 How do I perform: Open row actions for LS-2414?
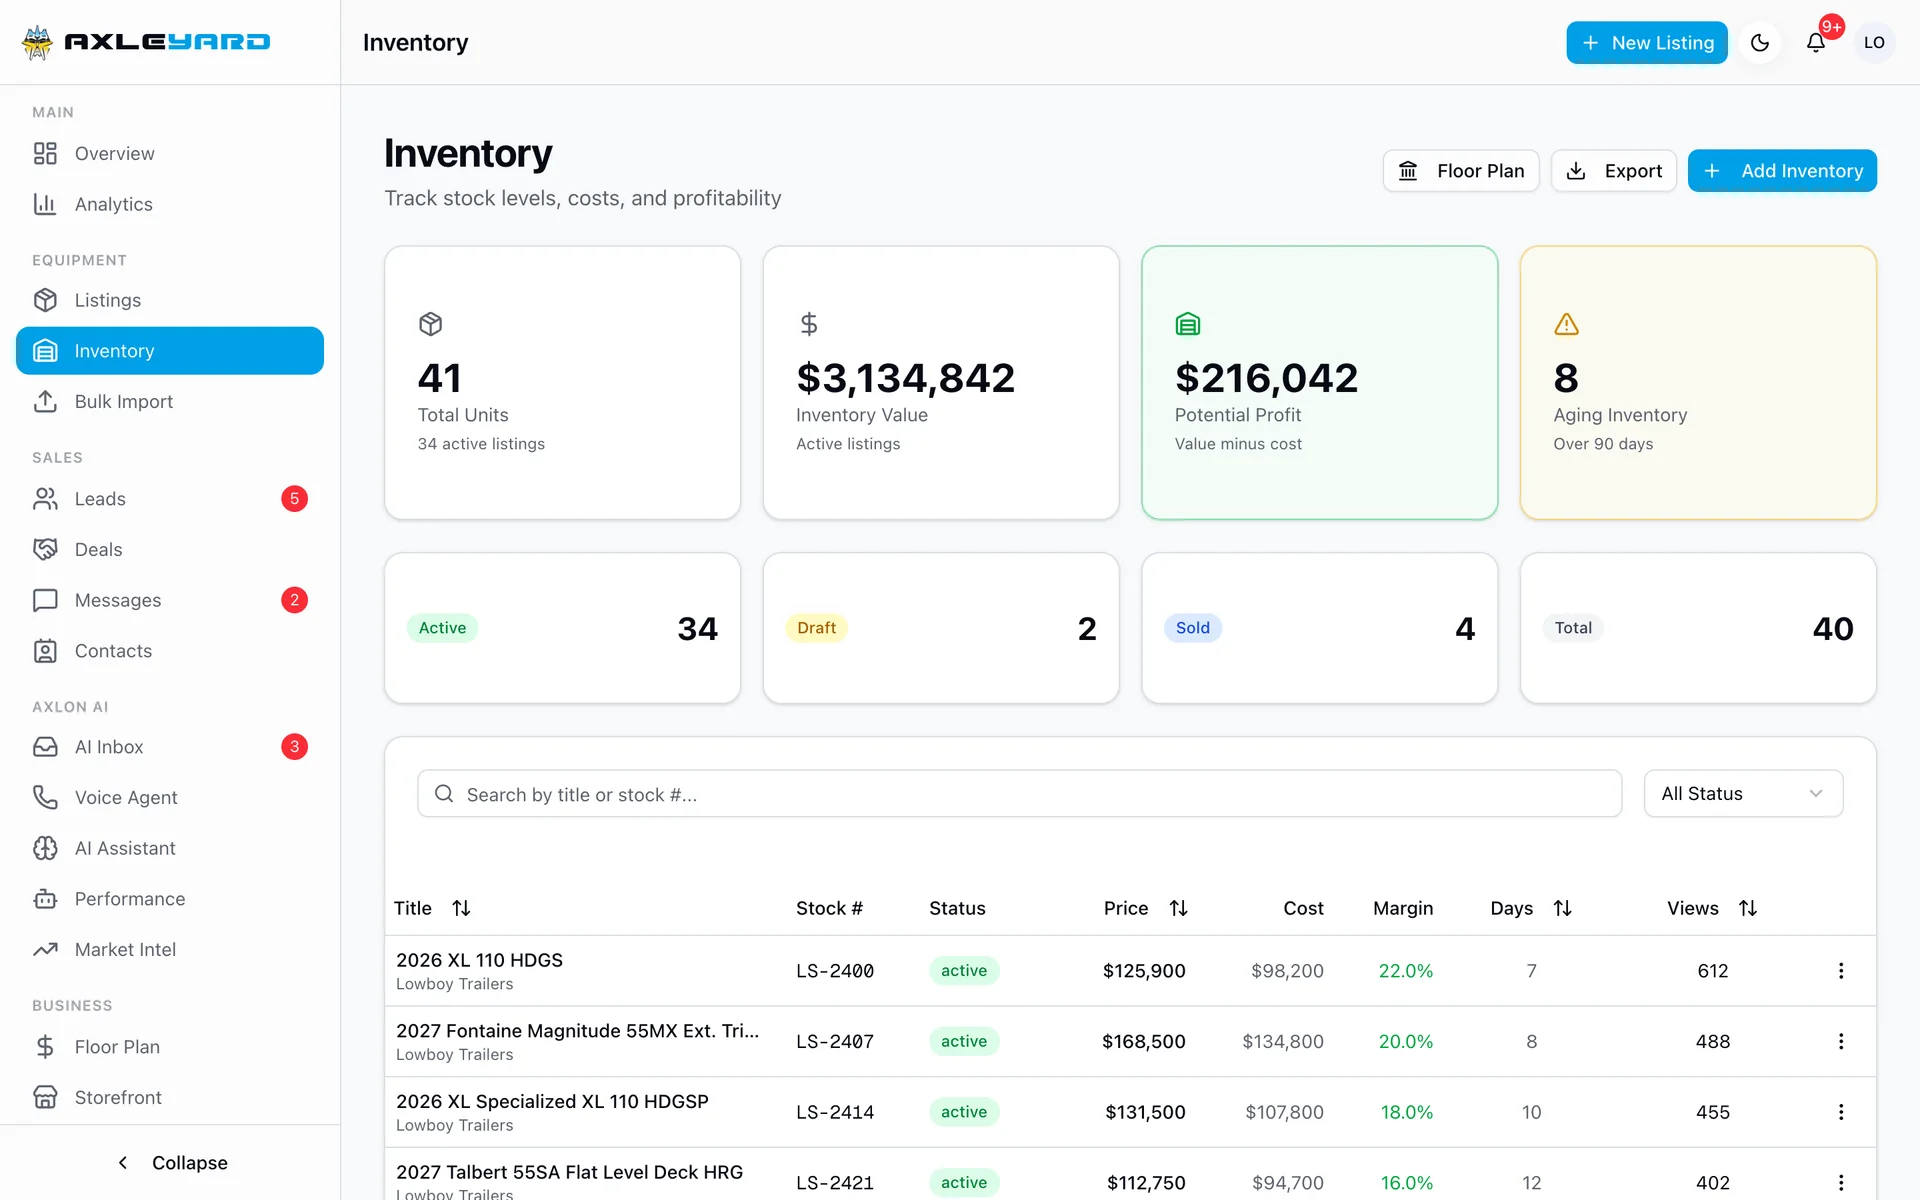(x=1841, y=1112)
